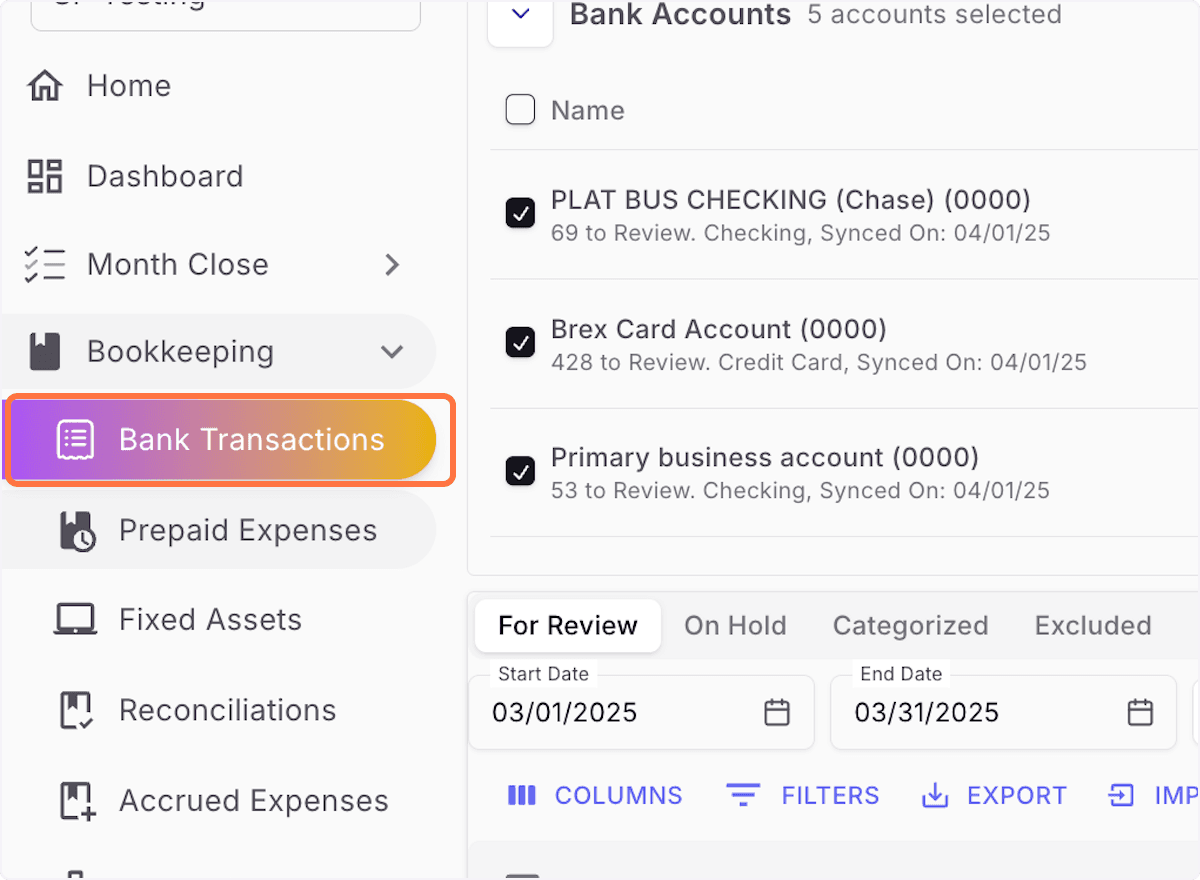Image resolution: width=1200 pixels, height=880 pixels.
Task: Open Dashboard via its grid icon
Action: coord(44,176)
